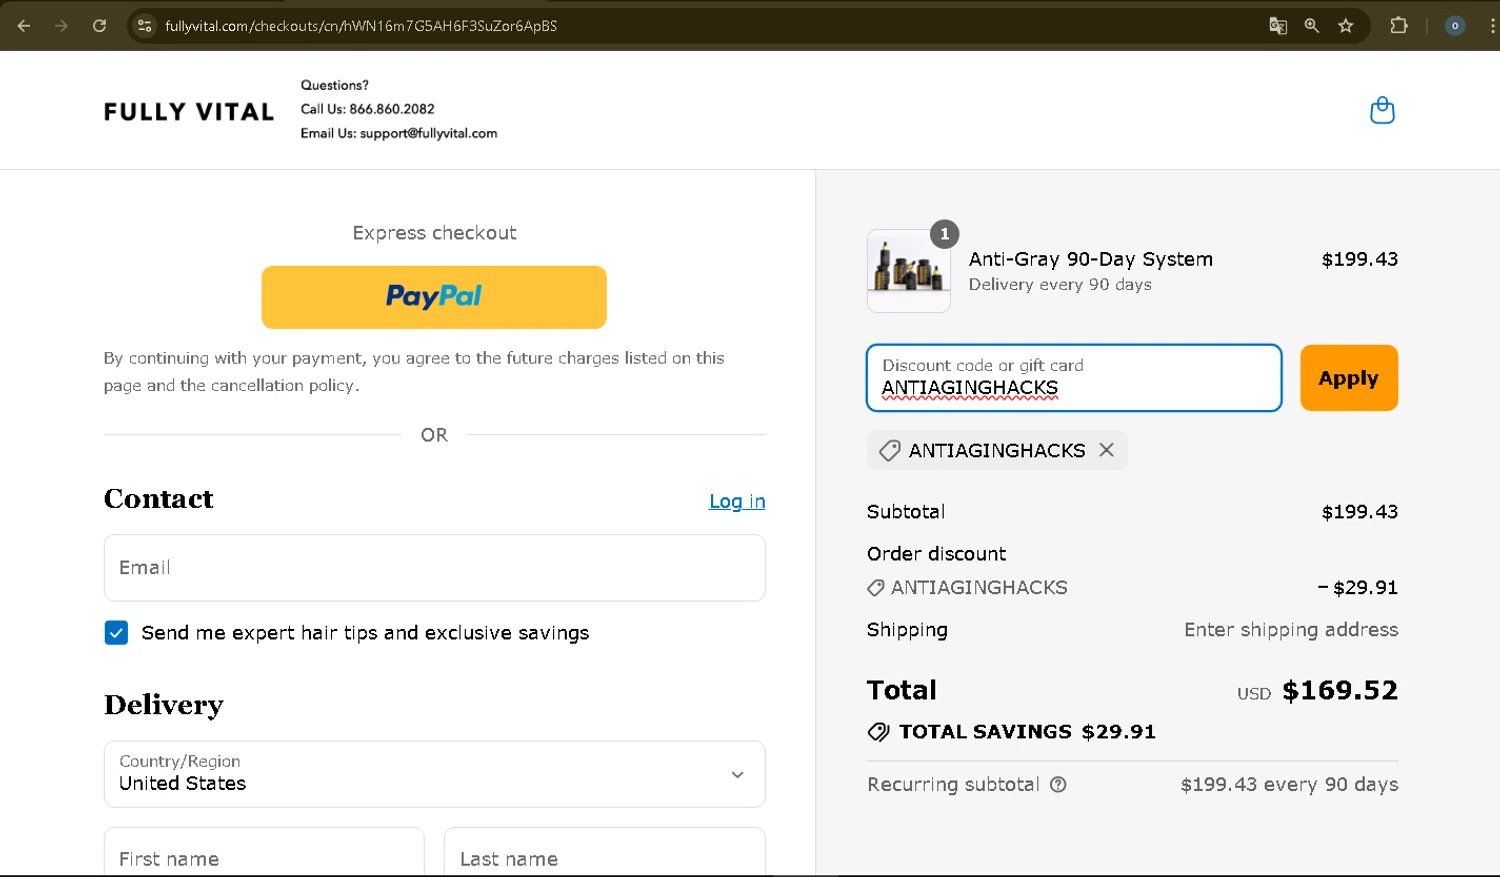Image resolution: width=1500 pixels, height=877 pixels.
Task: Open the browser profile avatar
Action: [x=1455, y=26]
